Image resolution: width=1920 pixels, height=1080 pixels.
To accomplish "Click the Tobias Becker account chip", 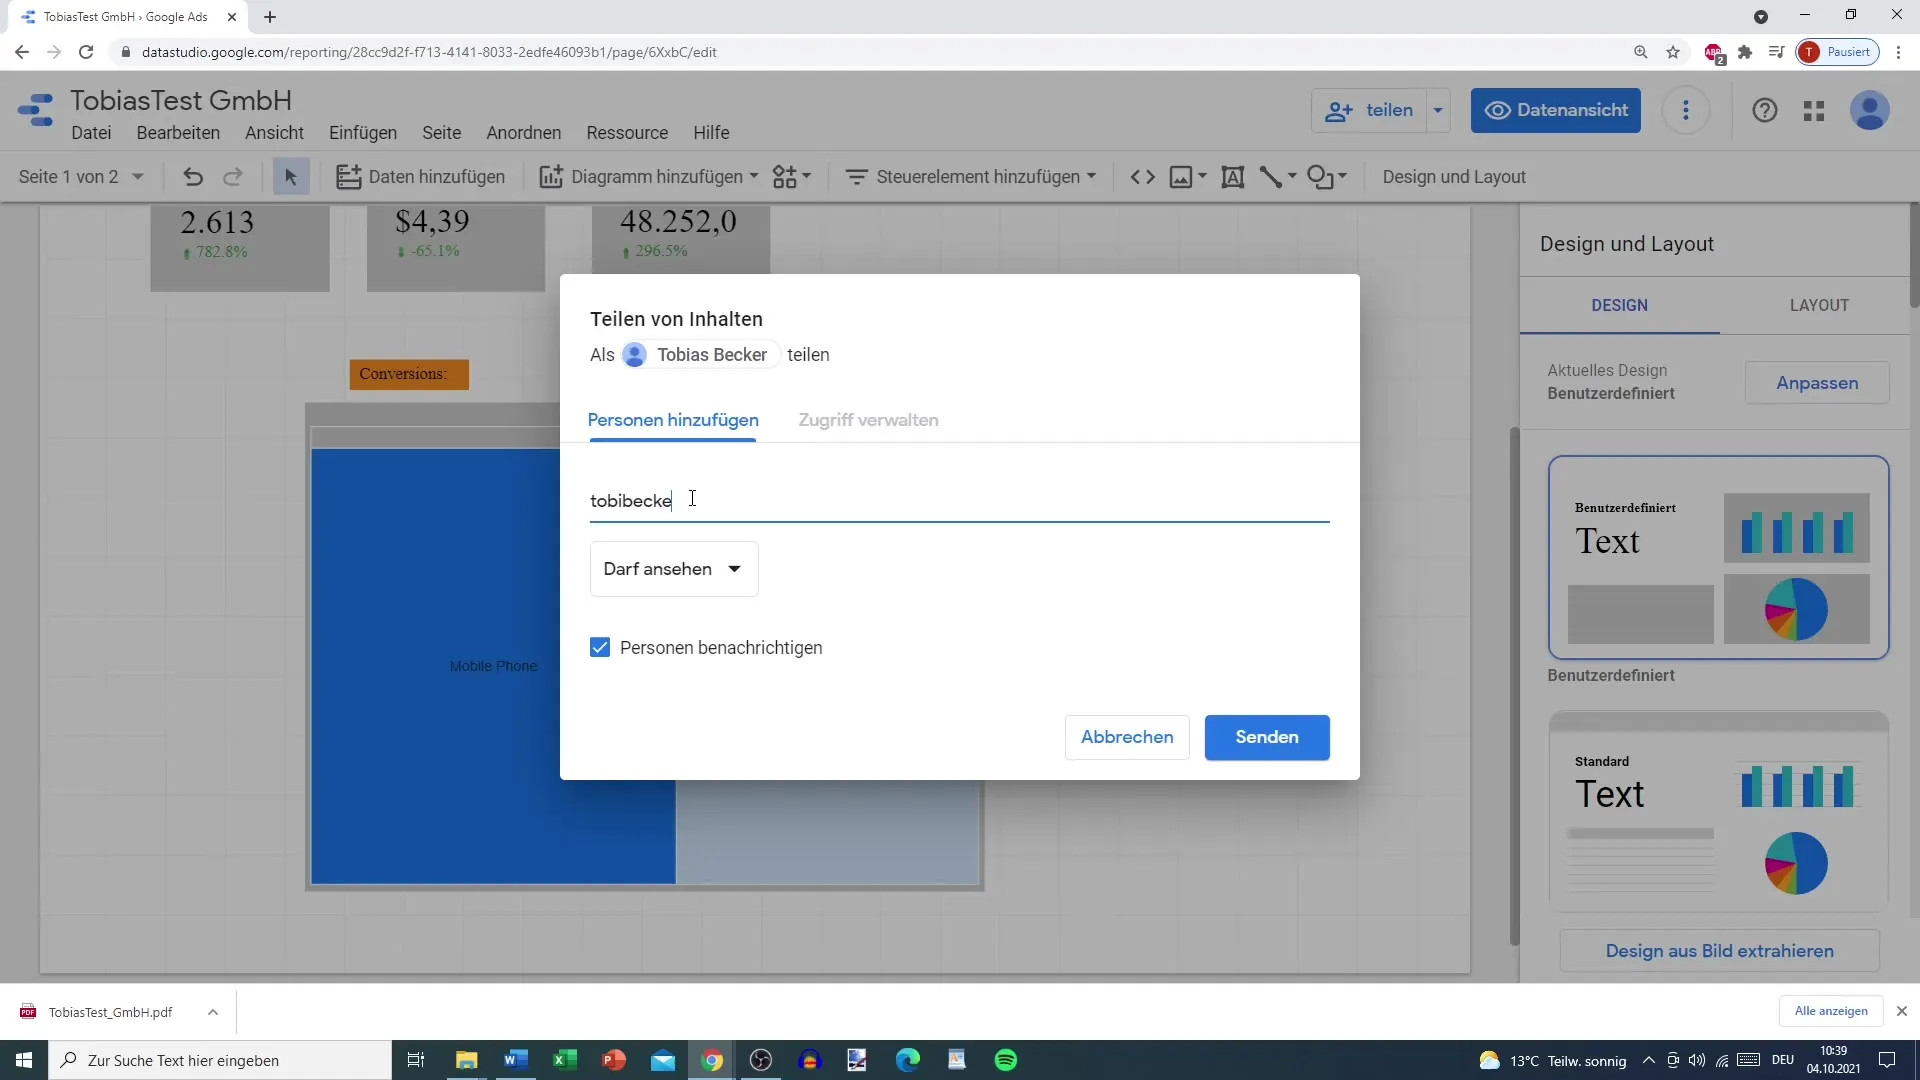I will coord(699,355).
